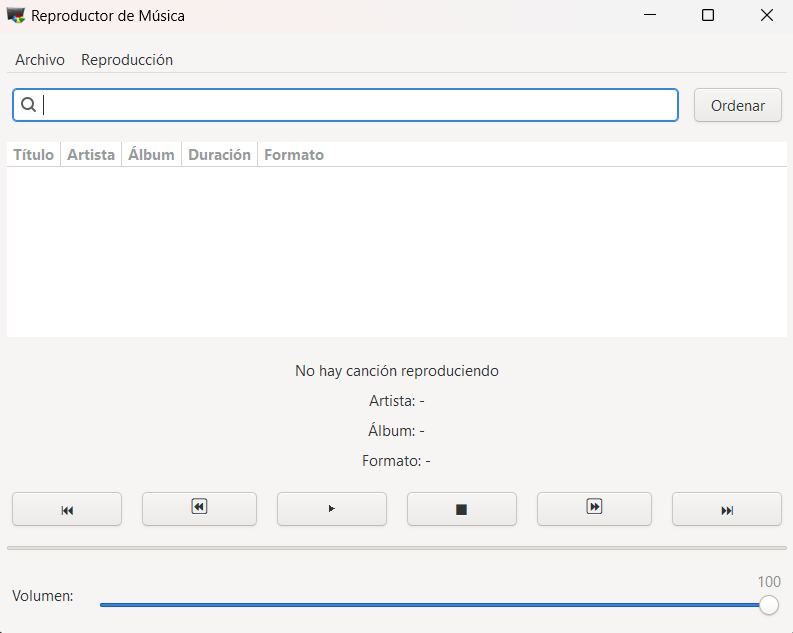
Task: Open the Reproducción menu
Action: [127, 60]
